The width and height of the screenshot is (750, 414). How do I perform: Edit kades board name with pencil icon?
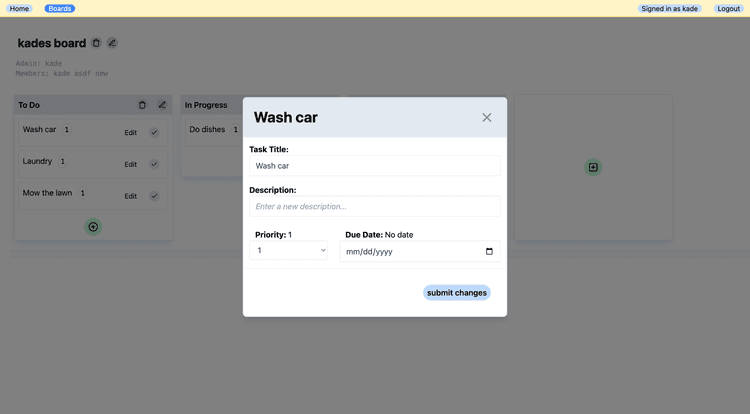(112, 43)
